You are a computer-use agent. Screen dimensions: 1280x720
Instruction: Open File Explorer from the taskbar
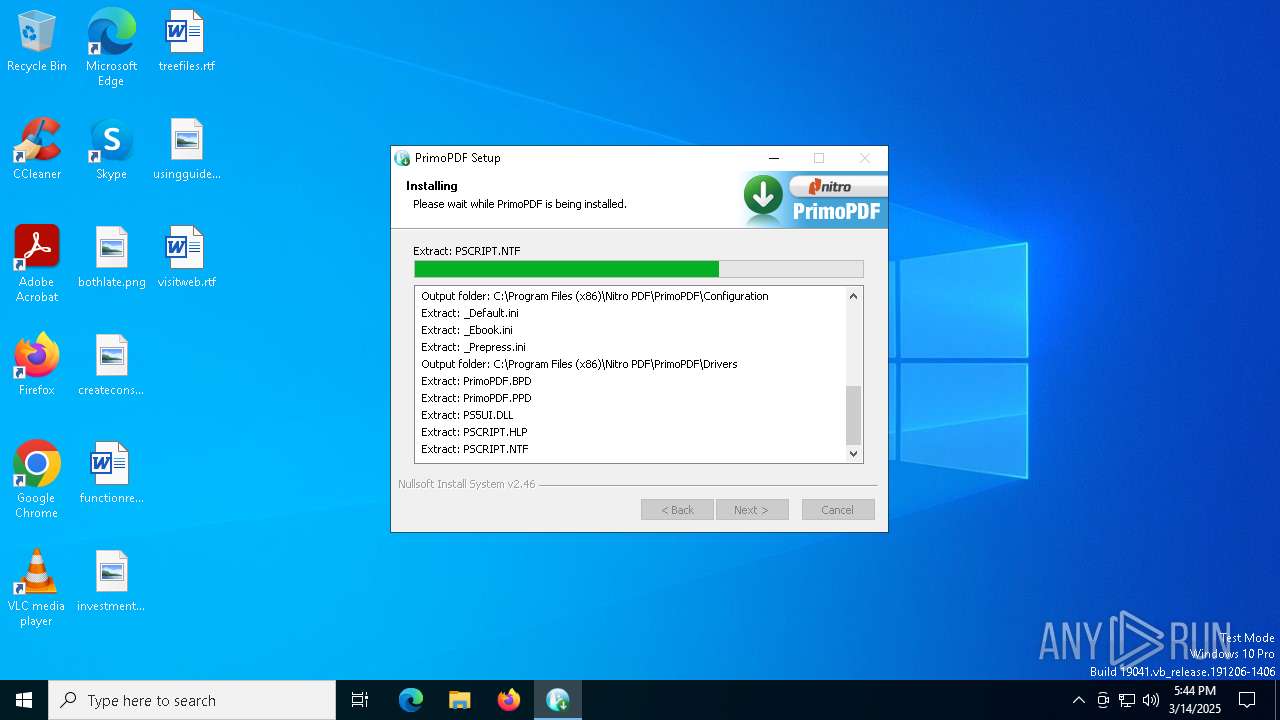click(460, 700)
